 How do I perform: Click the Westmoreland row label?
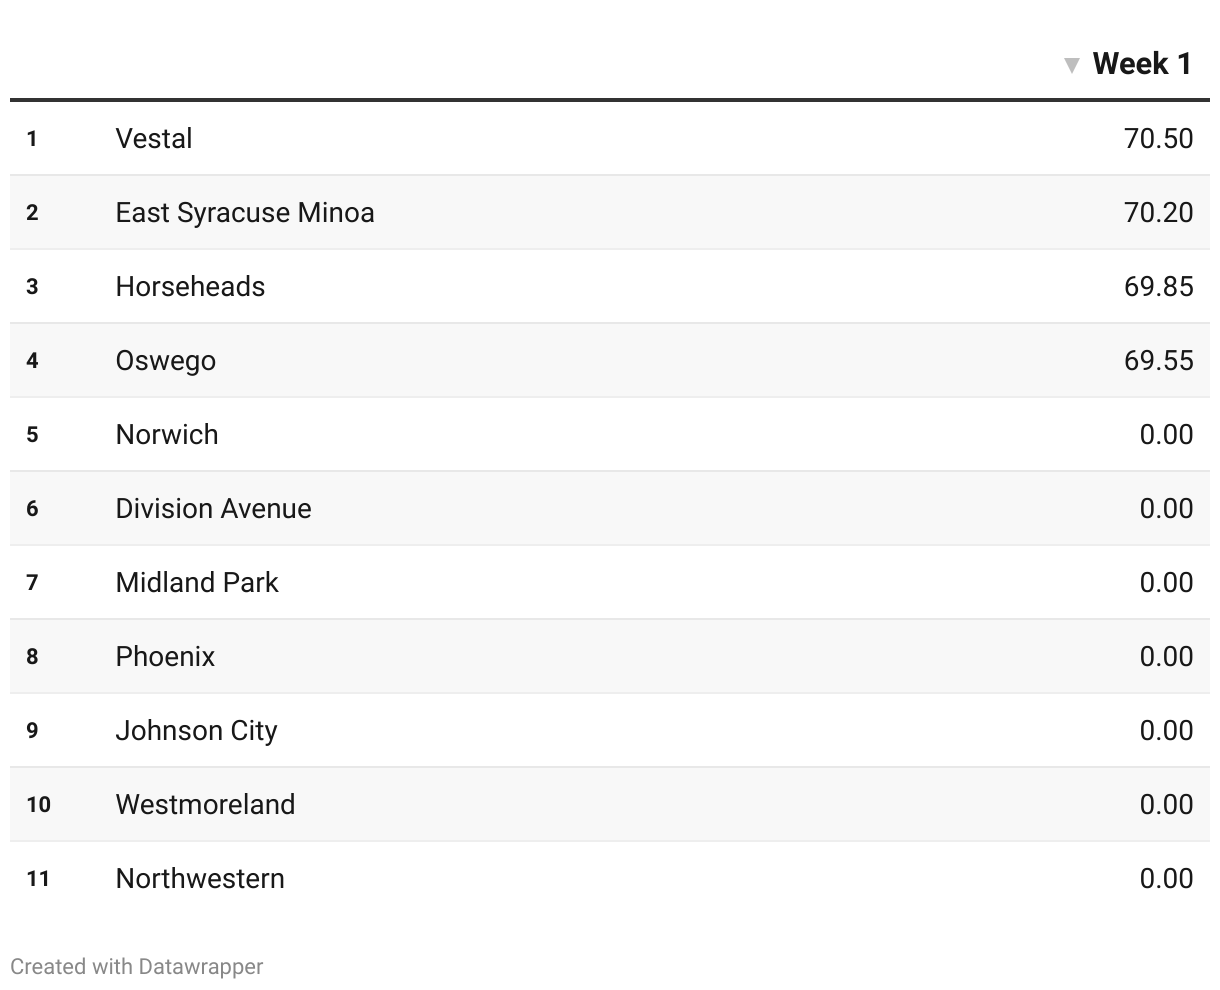pyautogui.click(x=205, y=804)
